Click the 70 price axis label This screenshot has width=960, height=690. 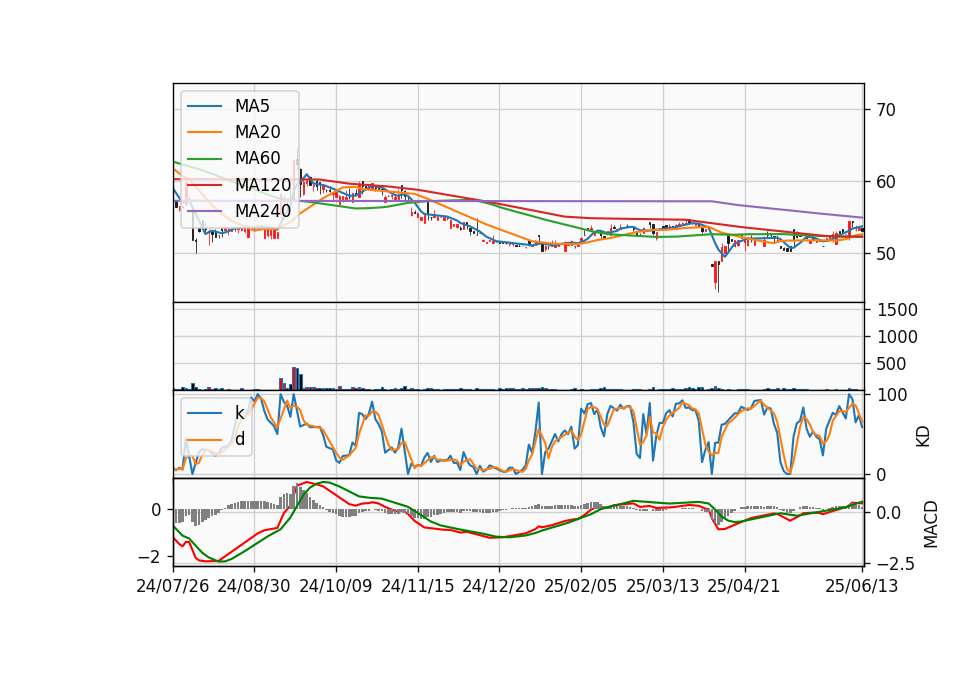[x=885, y=110]
